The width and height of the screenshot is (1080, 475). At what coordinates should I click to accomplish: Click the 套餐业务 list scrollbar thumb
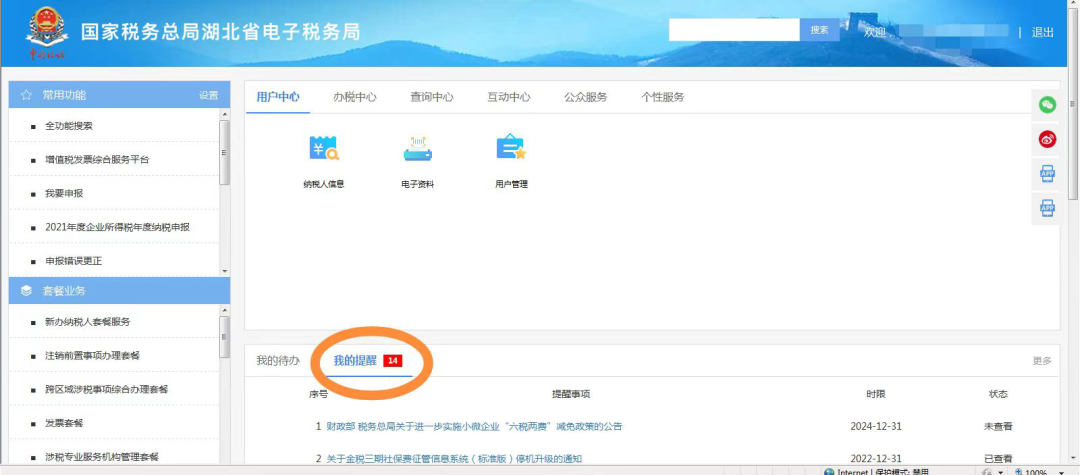[x=225, y=337]
